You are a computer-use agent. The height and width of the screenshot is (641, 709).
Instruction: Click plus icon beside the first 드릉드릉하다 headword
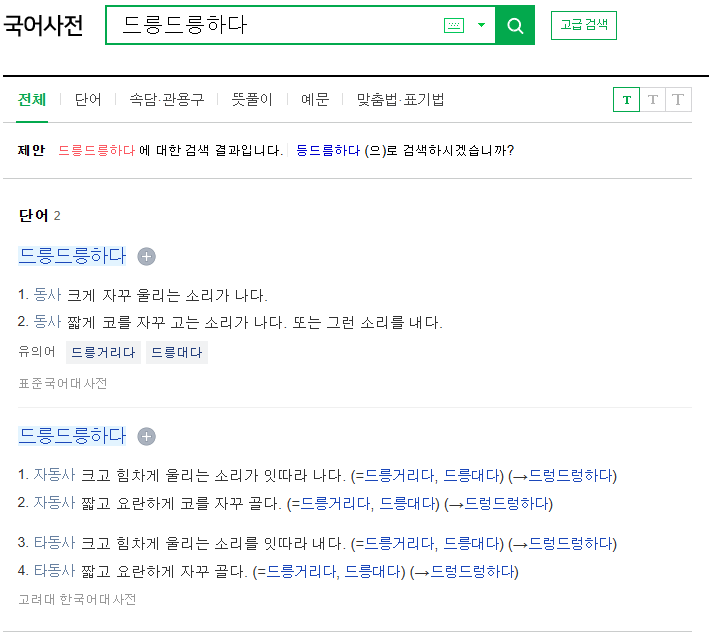(x=147, y=257)
